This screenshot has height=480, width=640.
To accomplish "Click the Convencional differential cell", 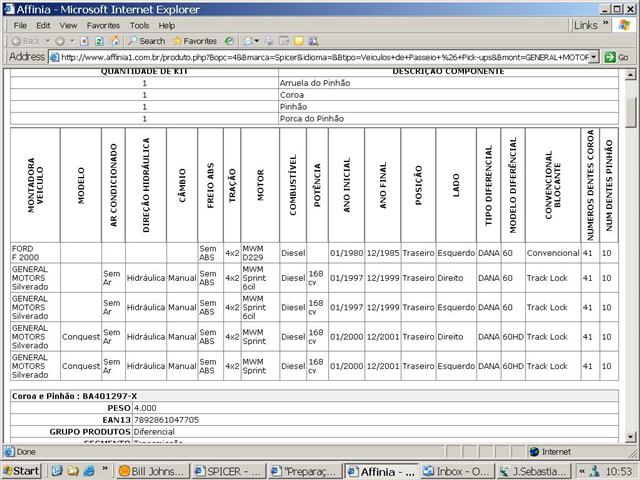I will [x=553, y=253].
